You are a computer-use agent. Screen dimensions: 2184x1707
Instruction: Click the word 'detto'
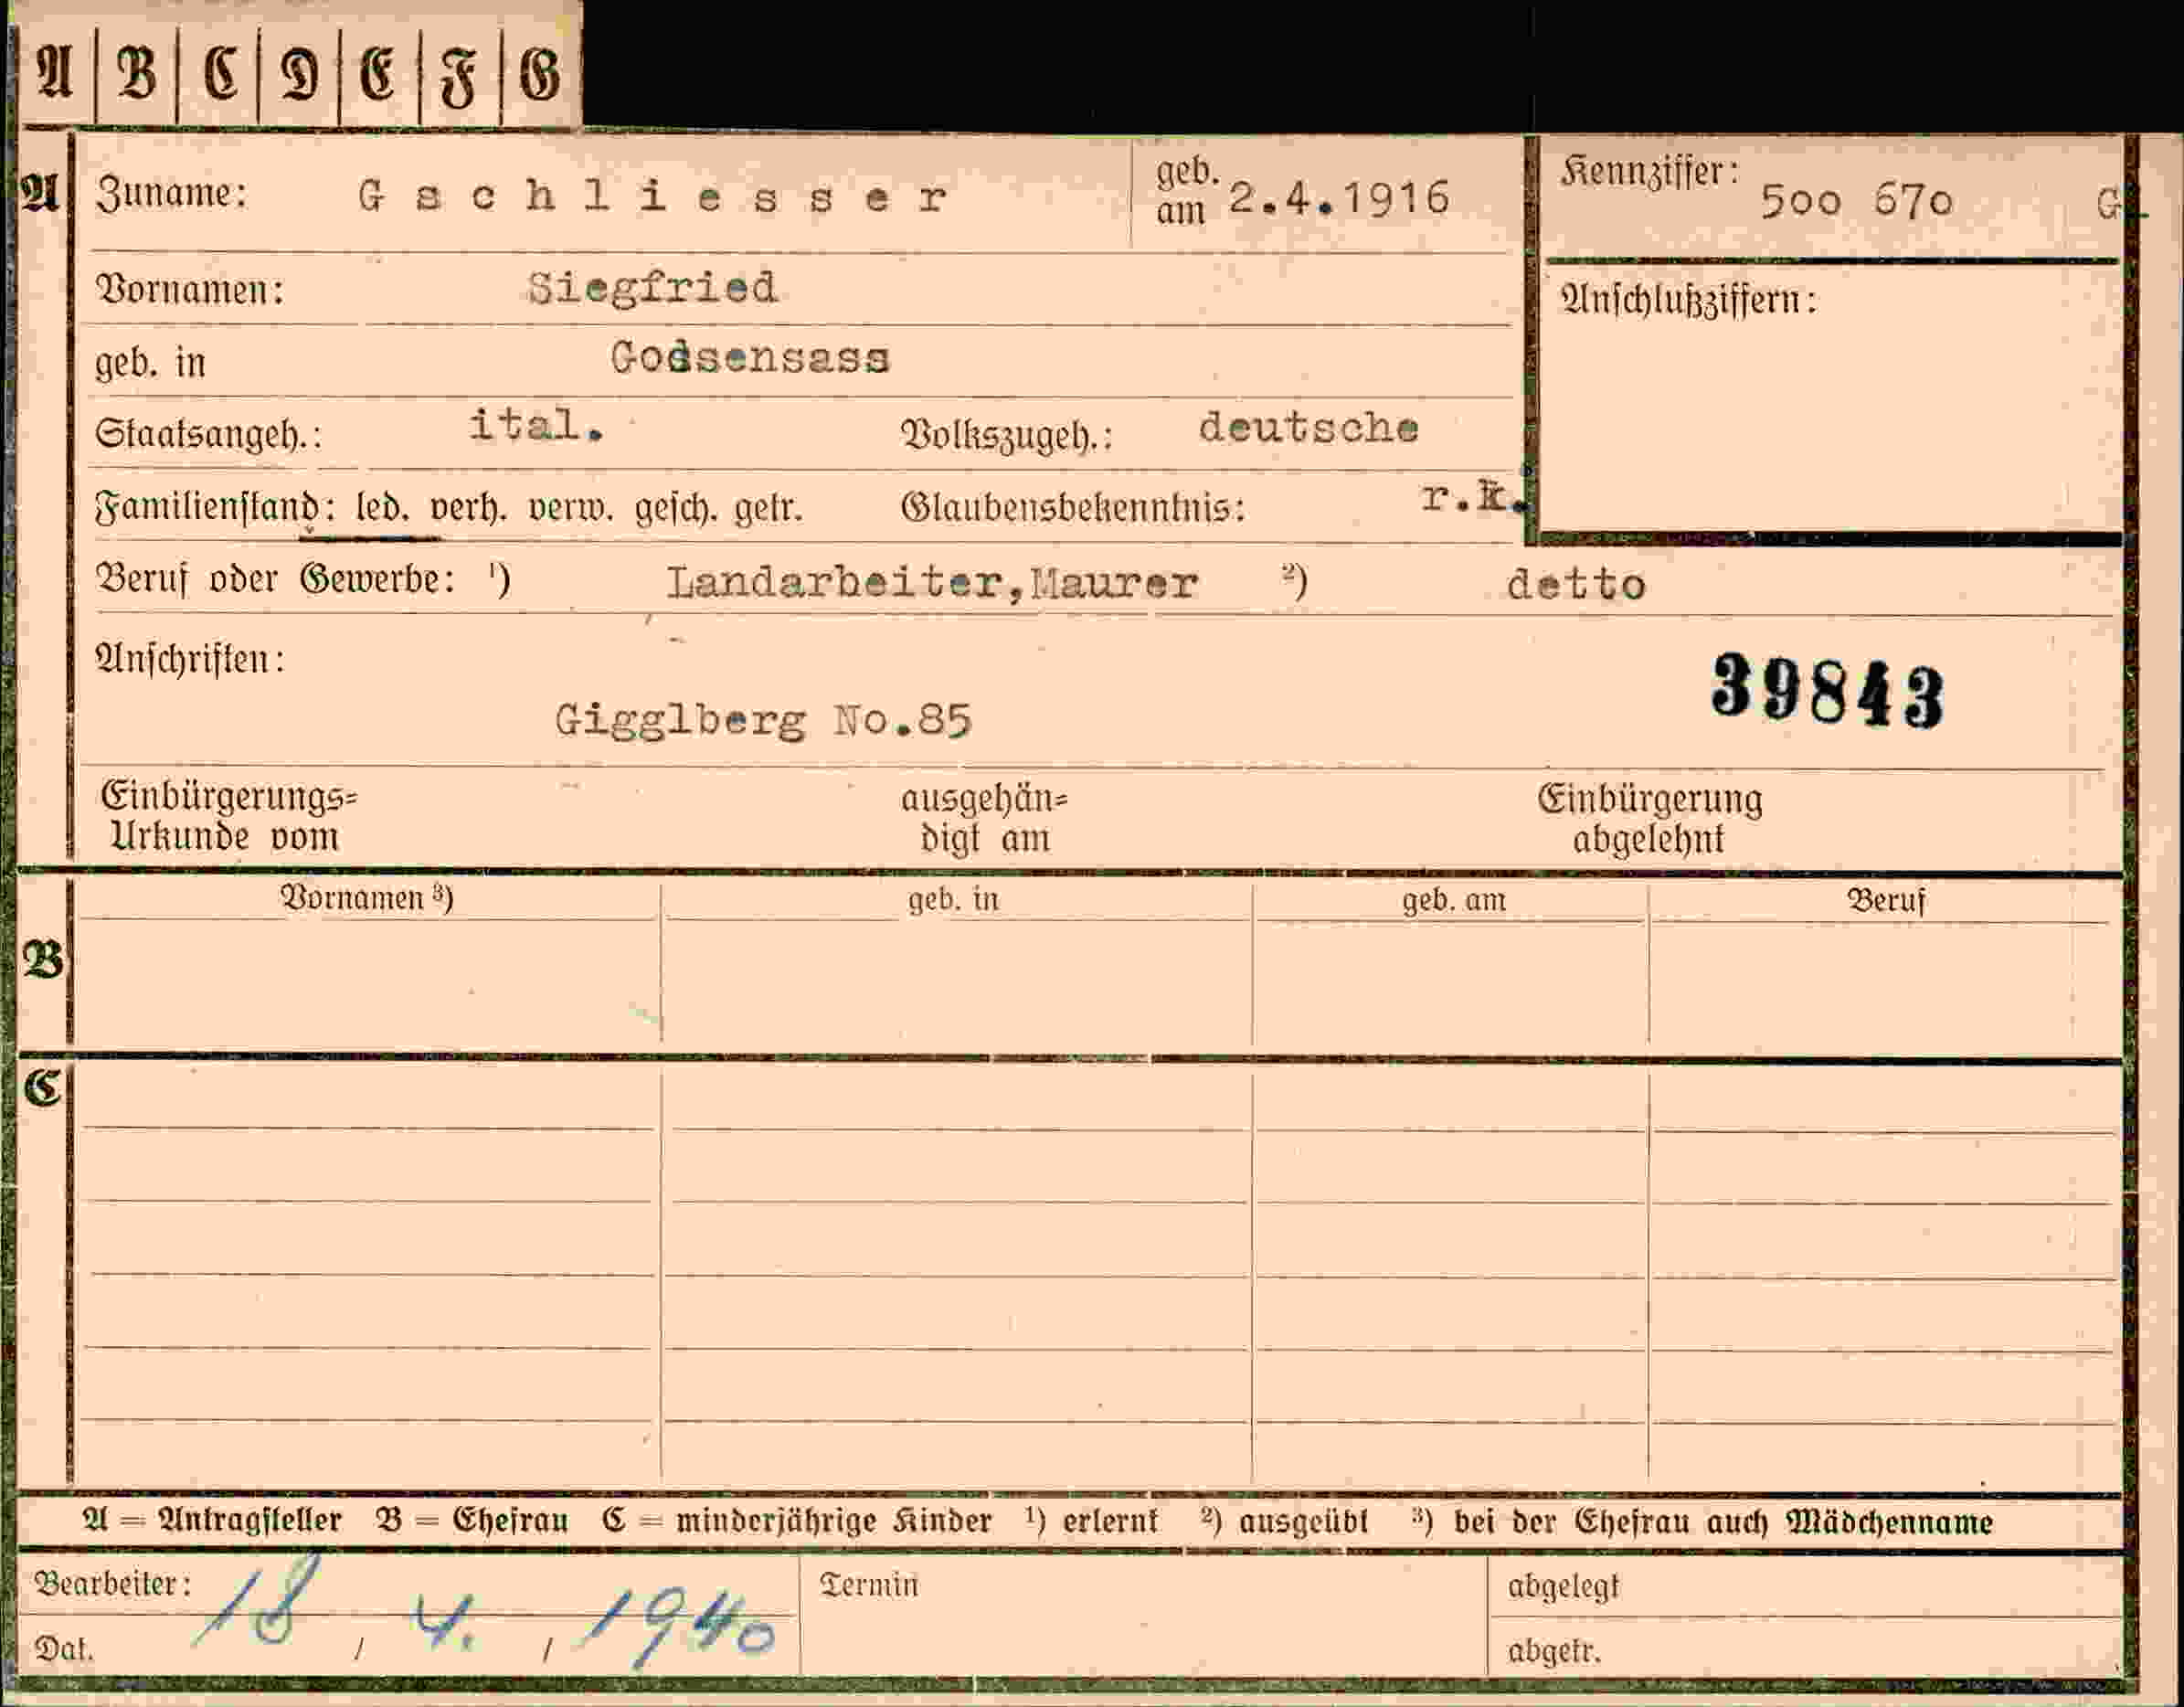1576,585
